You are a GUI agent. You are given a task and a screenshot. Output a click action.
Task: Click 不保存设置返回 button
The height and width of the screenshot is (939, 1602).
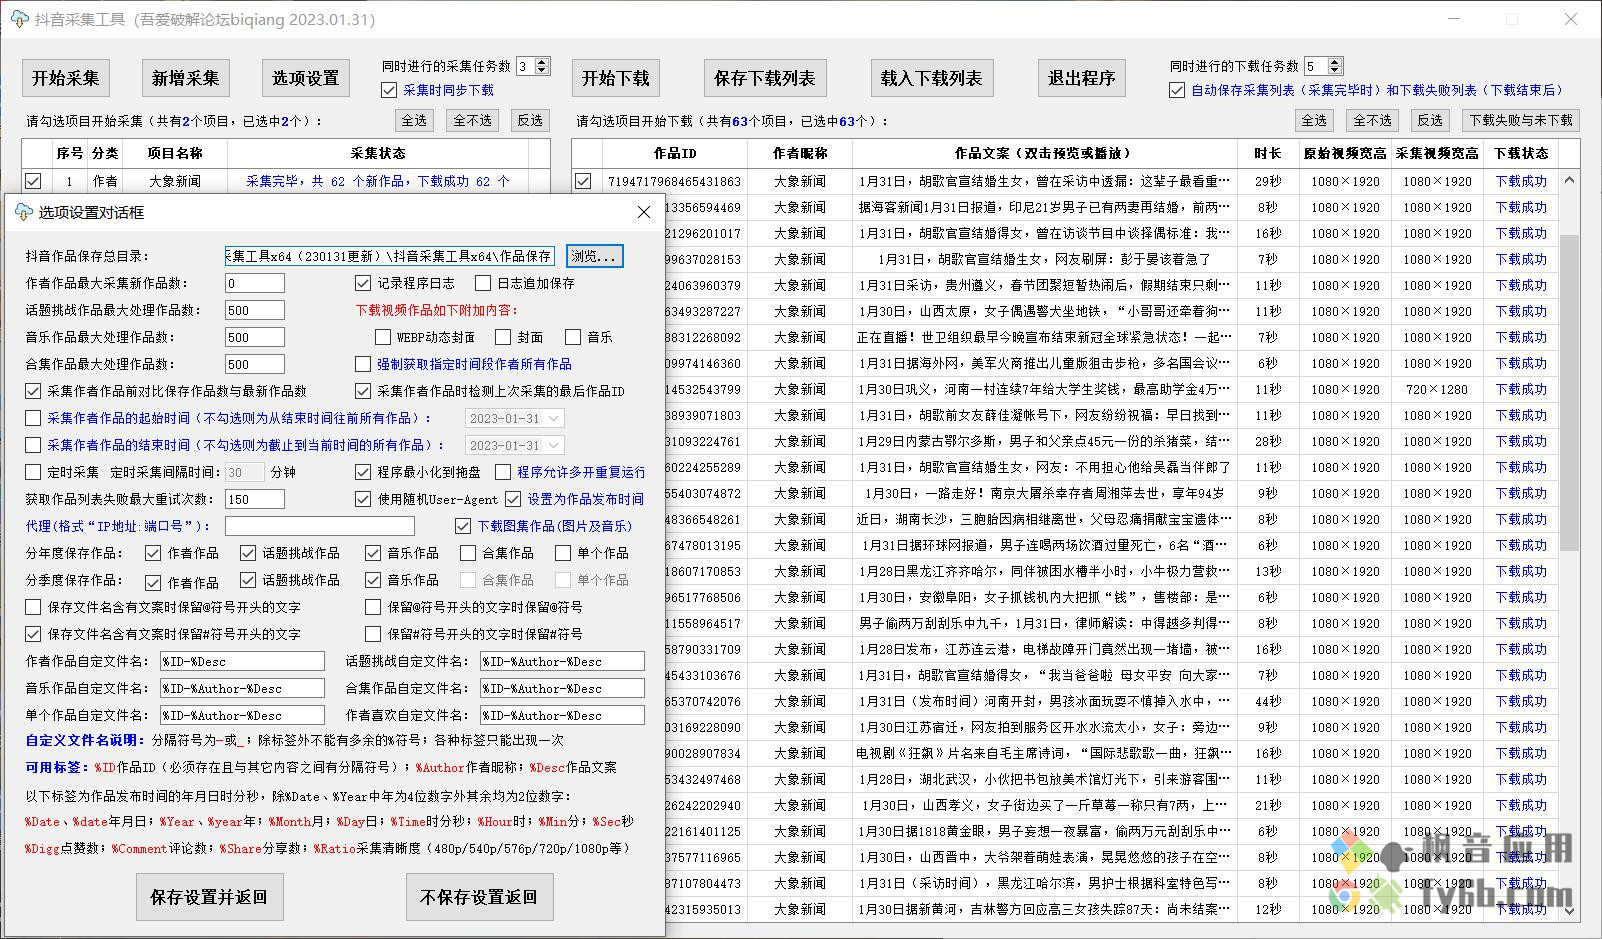pos(479,897)
